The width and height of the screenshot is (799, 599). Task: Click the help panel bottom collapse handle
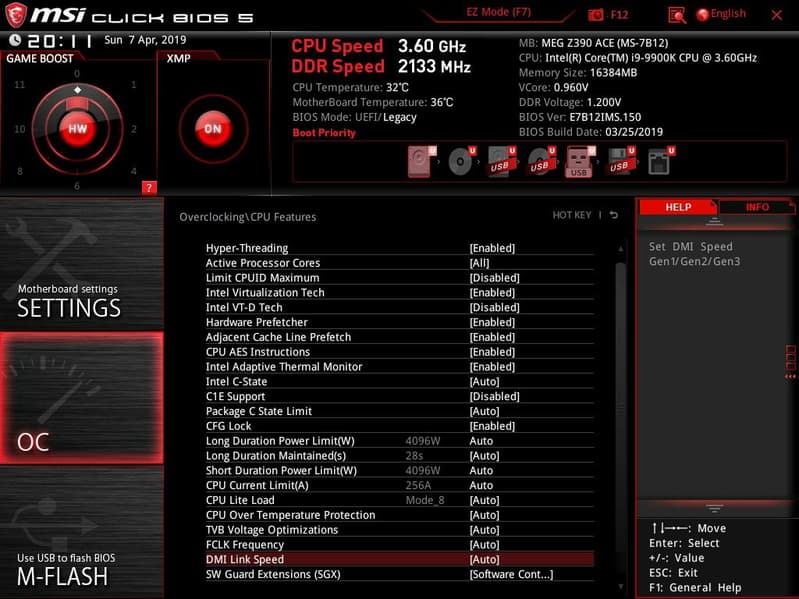click(714, 508)
